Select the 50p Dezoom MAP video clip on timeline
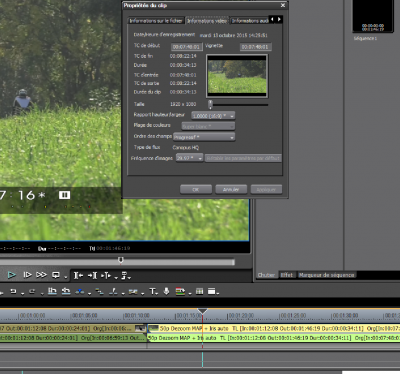The image size is (400, 374). 273,329
